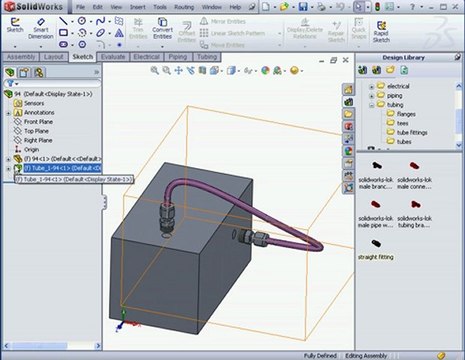Open the Circle tool dropdown arrow
The height and width of the screenshot is (360, 465).
click(91, 22)
